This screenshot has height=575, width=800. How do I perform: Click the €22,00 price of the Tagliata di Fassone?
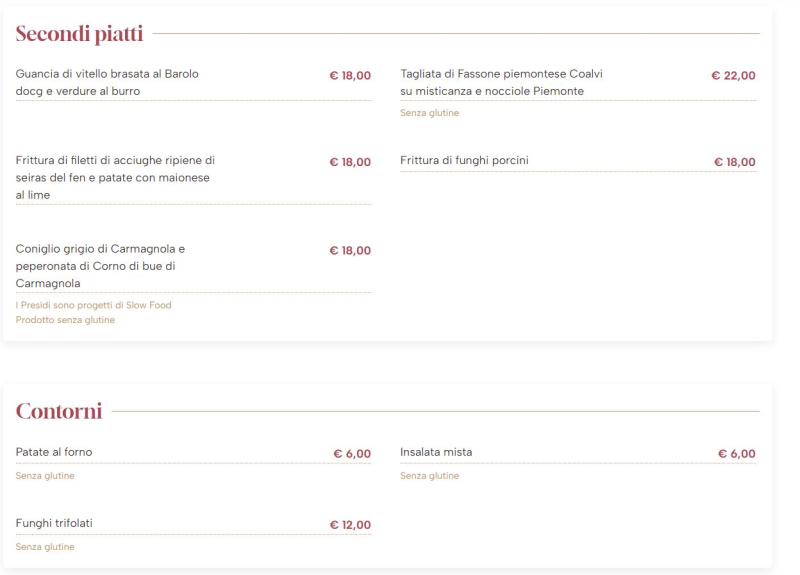733,76
